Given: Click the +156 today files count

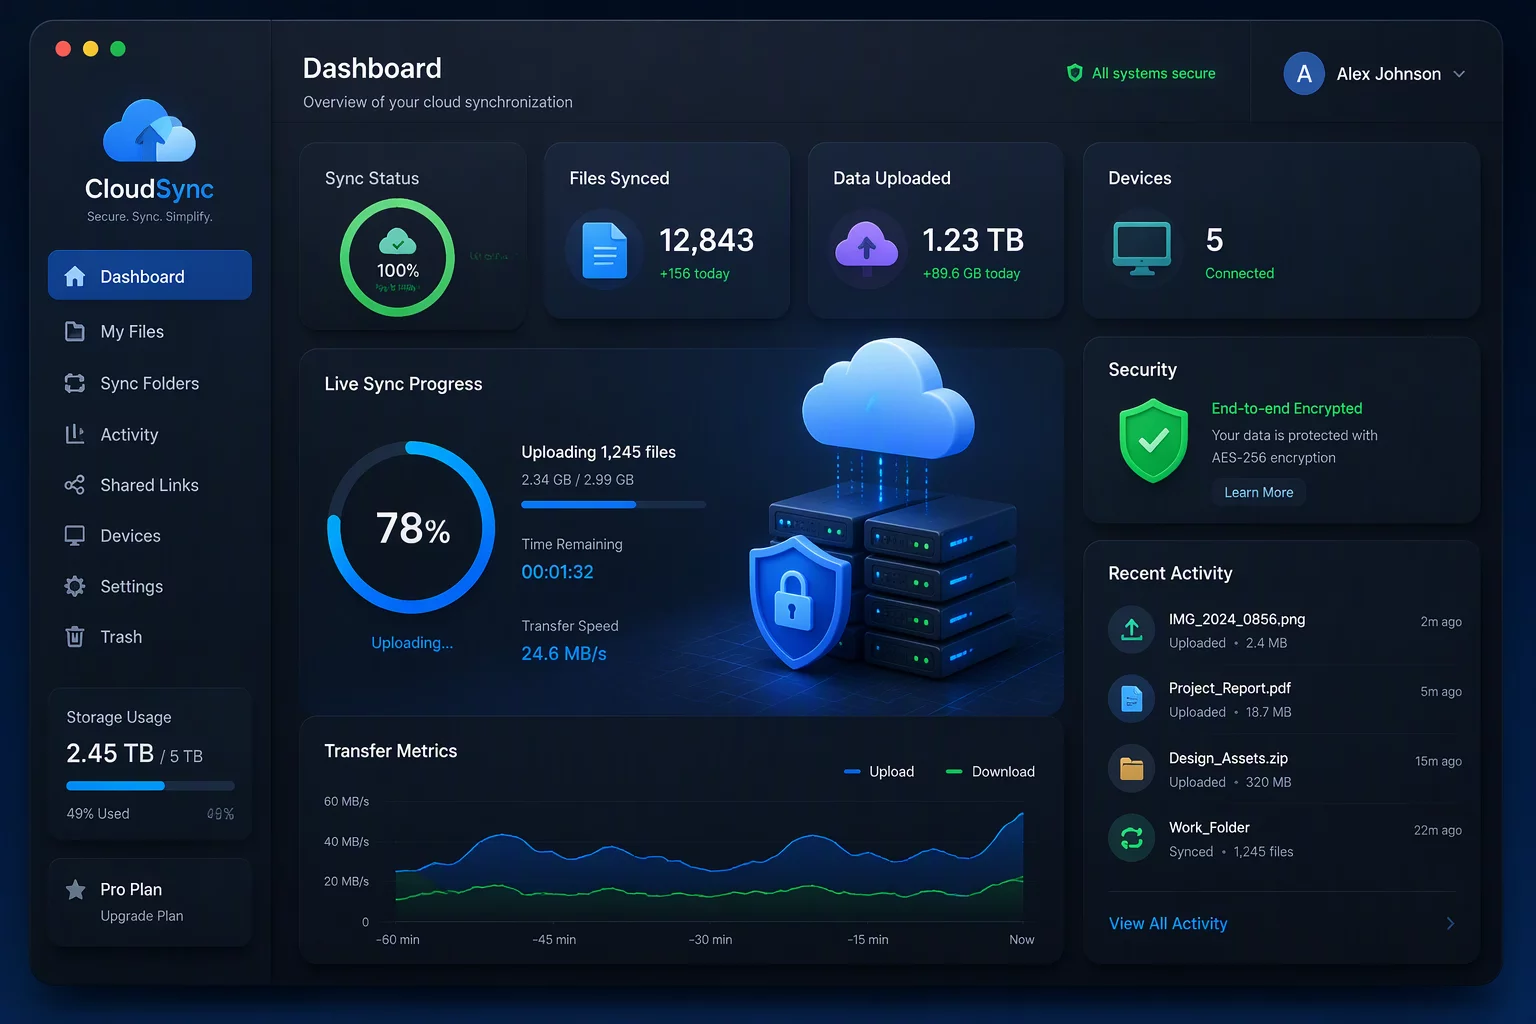Looking at the screenshot, I should pos(695,274).
